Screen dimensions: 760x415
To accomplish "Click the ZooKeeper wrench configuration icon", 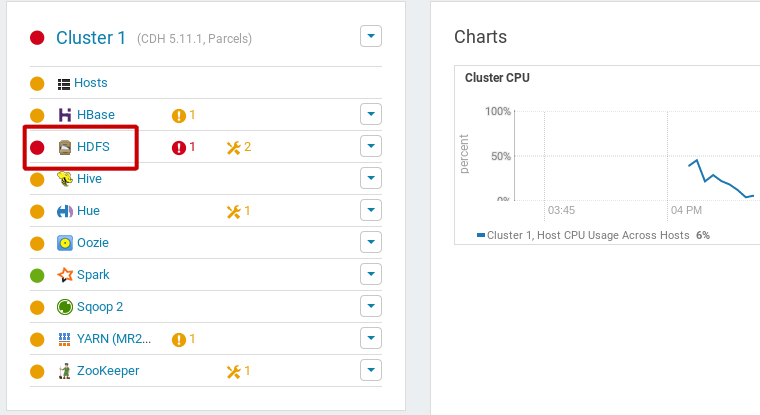I will pos(234,371).
